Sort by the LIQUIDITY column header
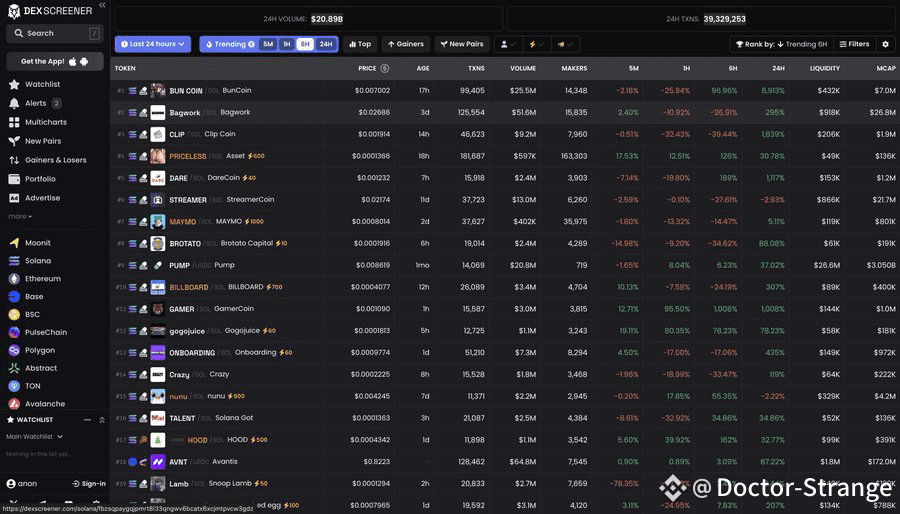This screenshot has width=900, height=514. (824, 68)
